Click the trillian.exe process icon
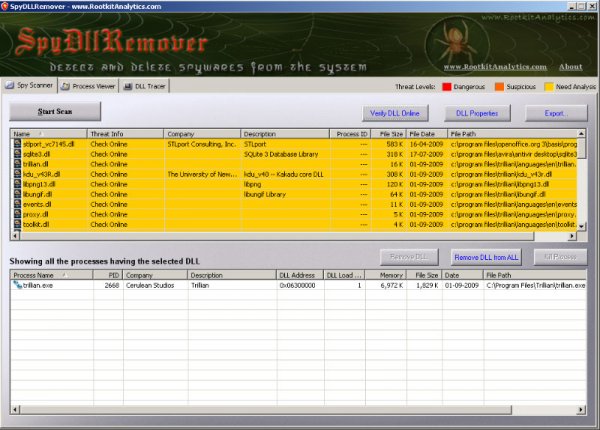The width and height of the screenshot is (600, 430). click(x=18, y=285)
